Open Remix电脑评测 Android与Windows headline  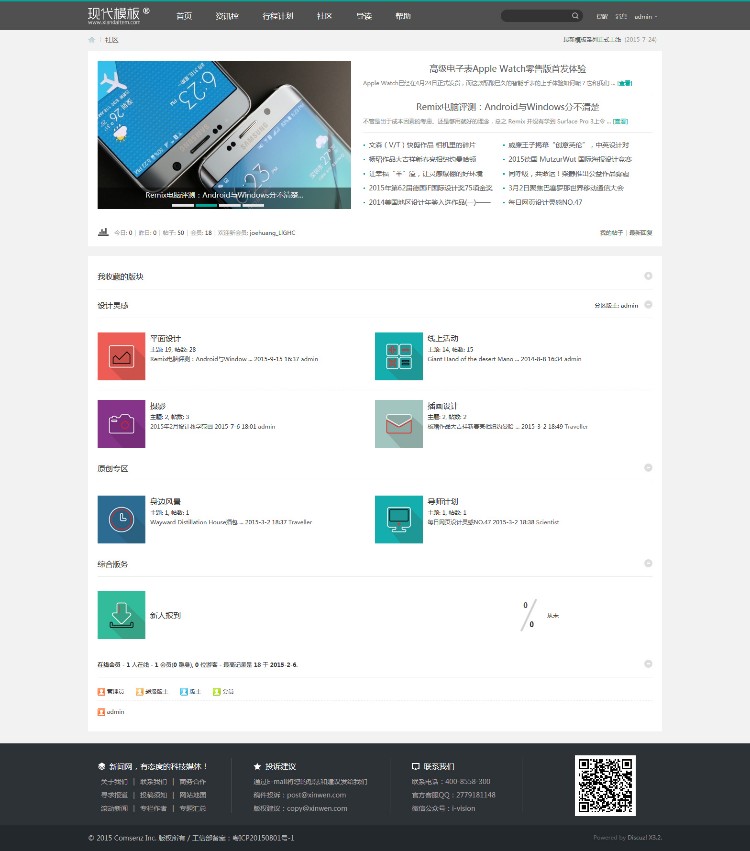507,107
